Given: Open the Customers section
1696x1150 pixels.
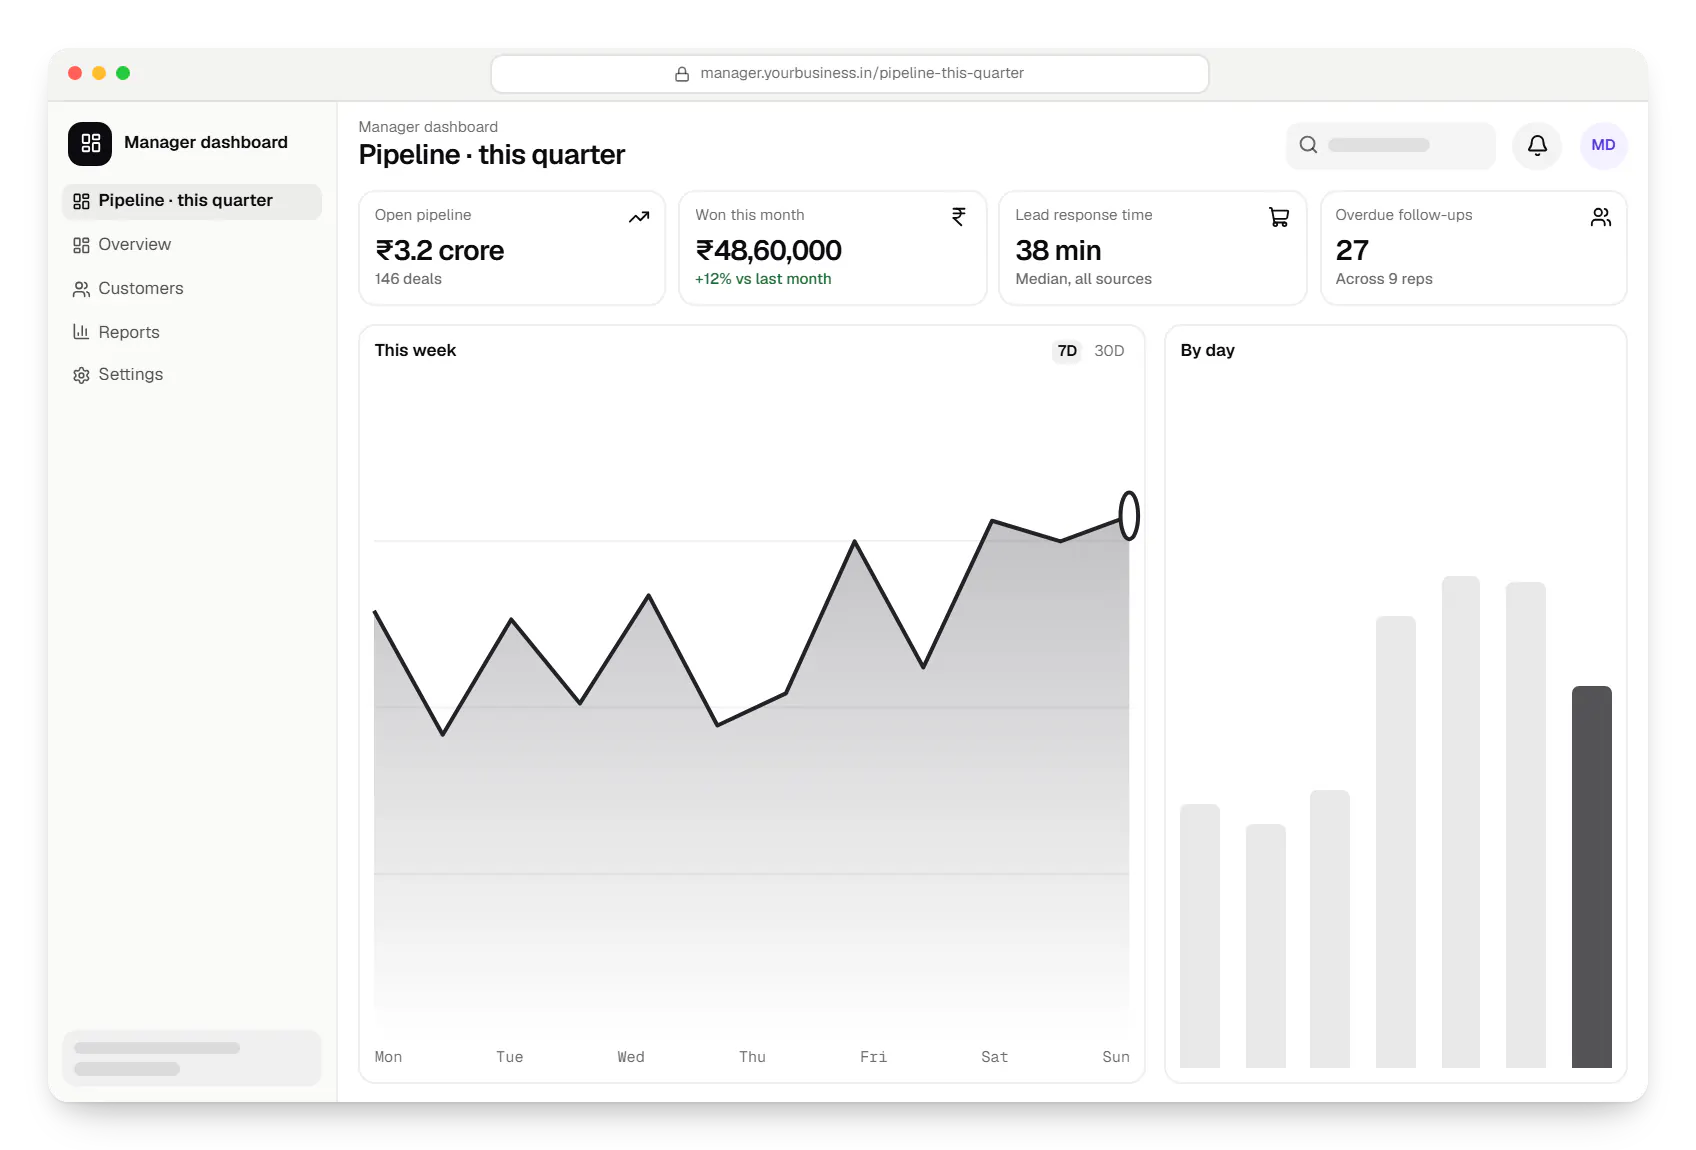Looking at the screenshot, I should coord(192,289).
